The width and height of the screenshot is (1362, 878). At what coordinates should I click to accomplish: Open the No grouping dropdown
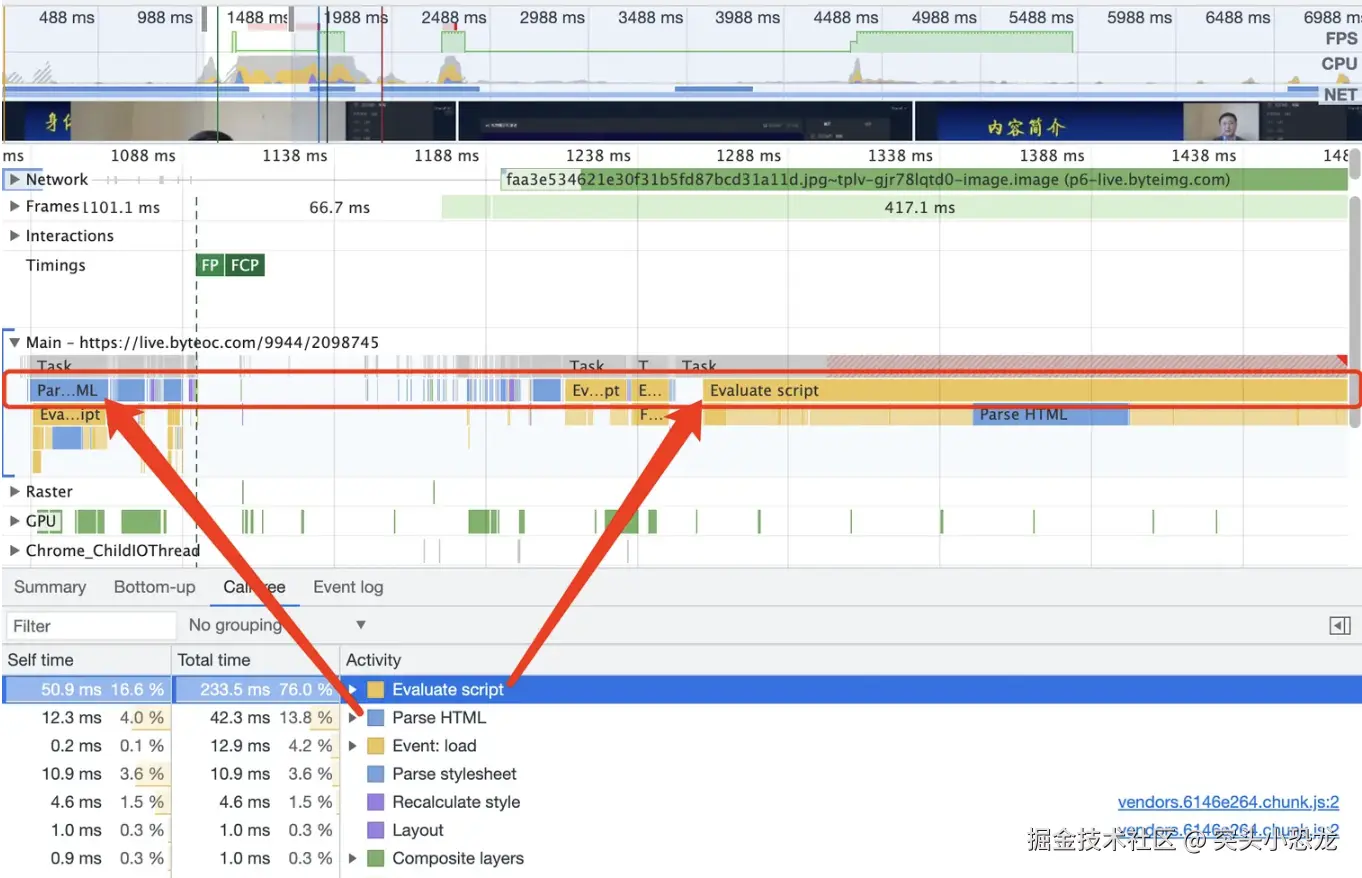click(278, 625)
